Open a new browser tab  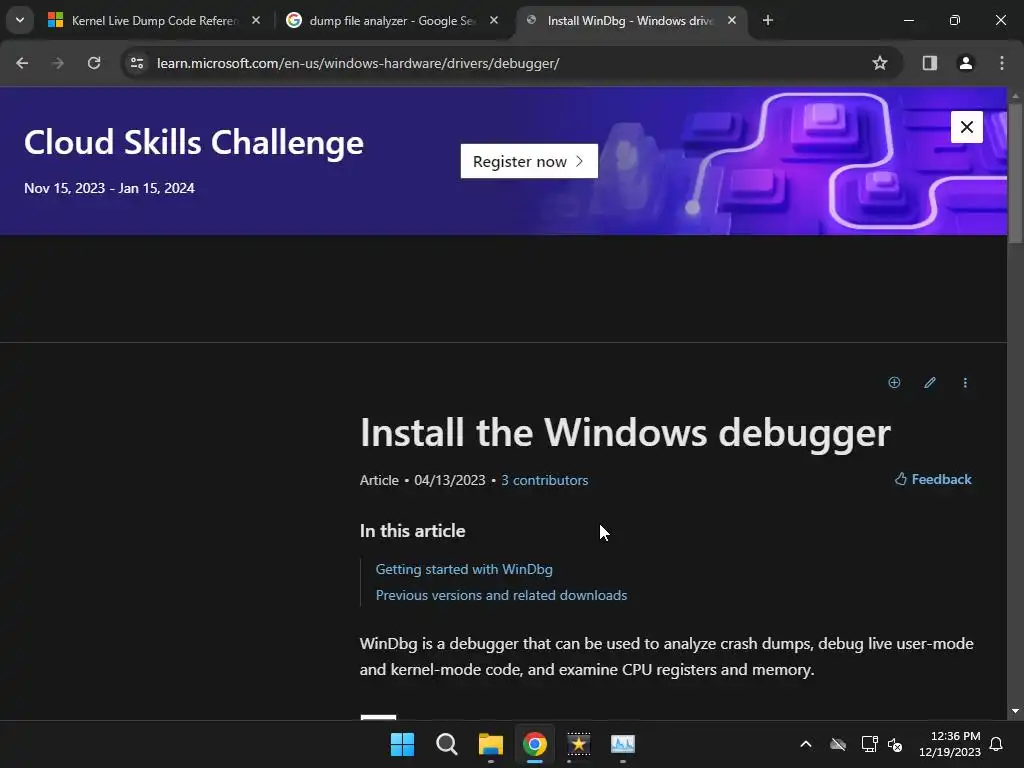coord(768,21)
